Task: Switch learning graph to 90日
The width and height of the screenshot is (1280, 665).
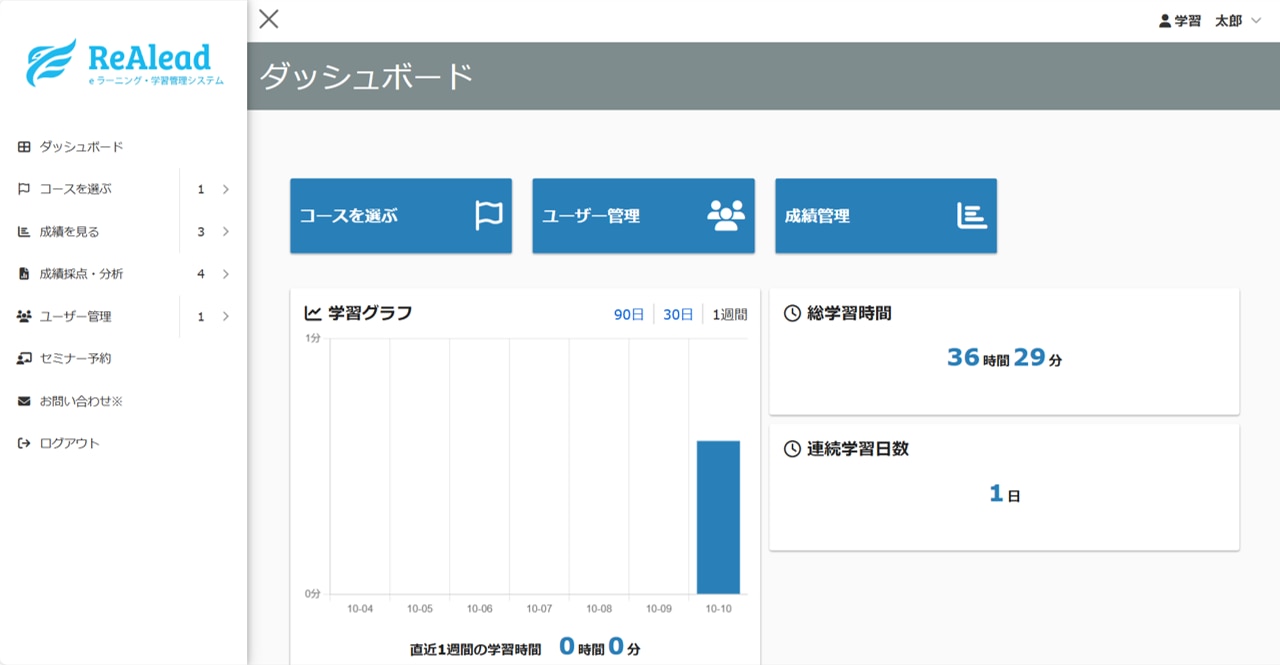Action: pos(629,314)
